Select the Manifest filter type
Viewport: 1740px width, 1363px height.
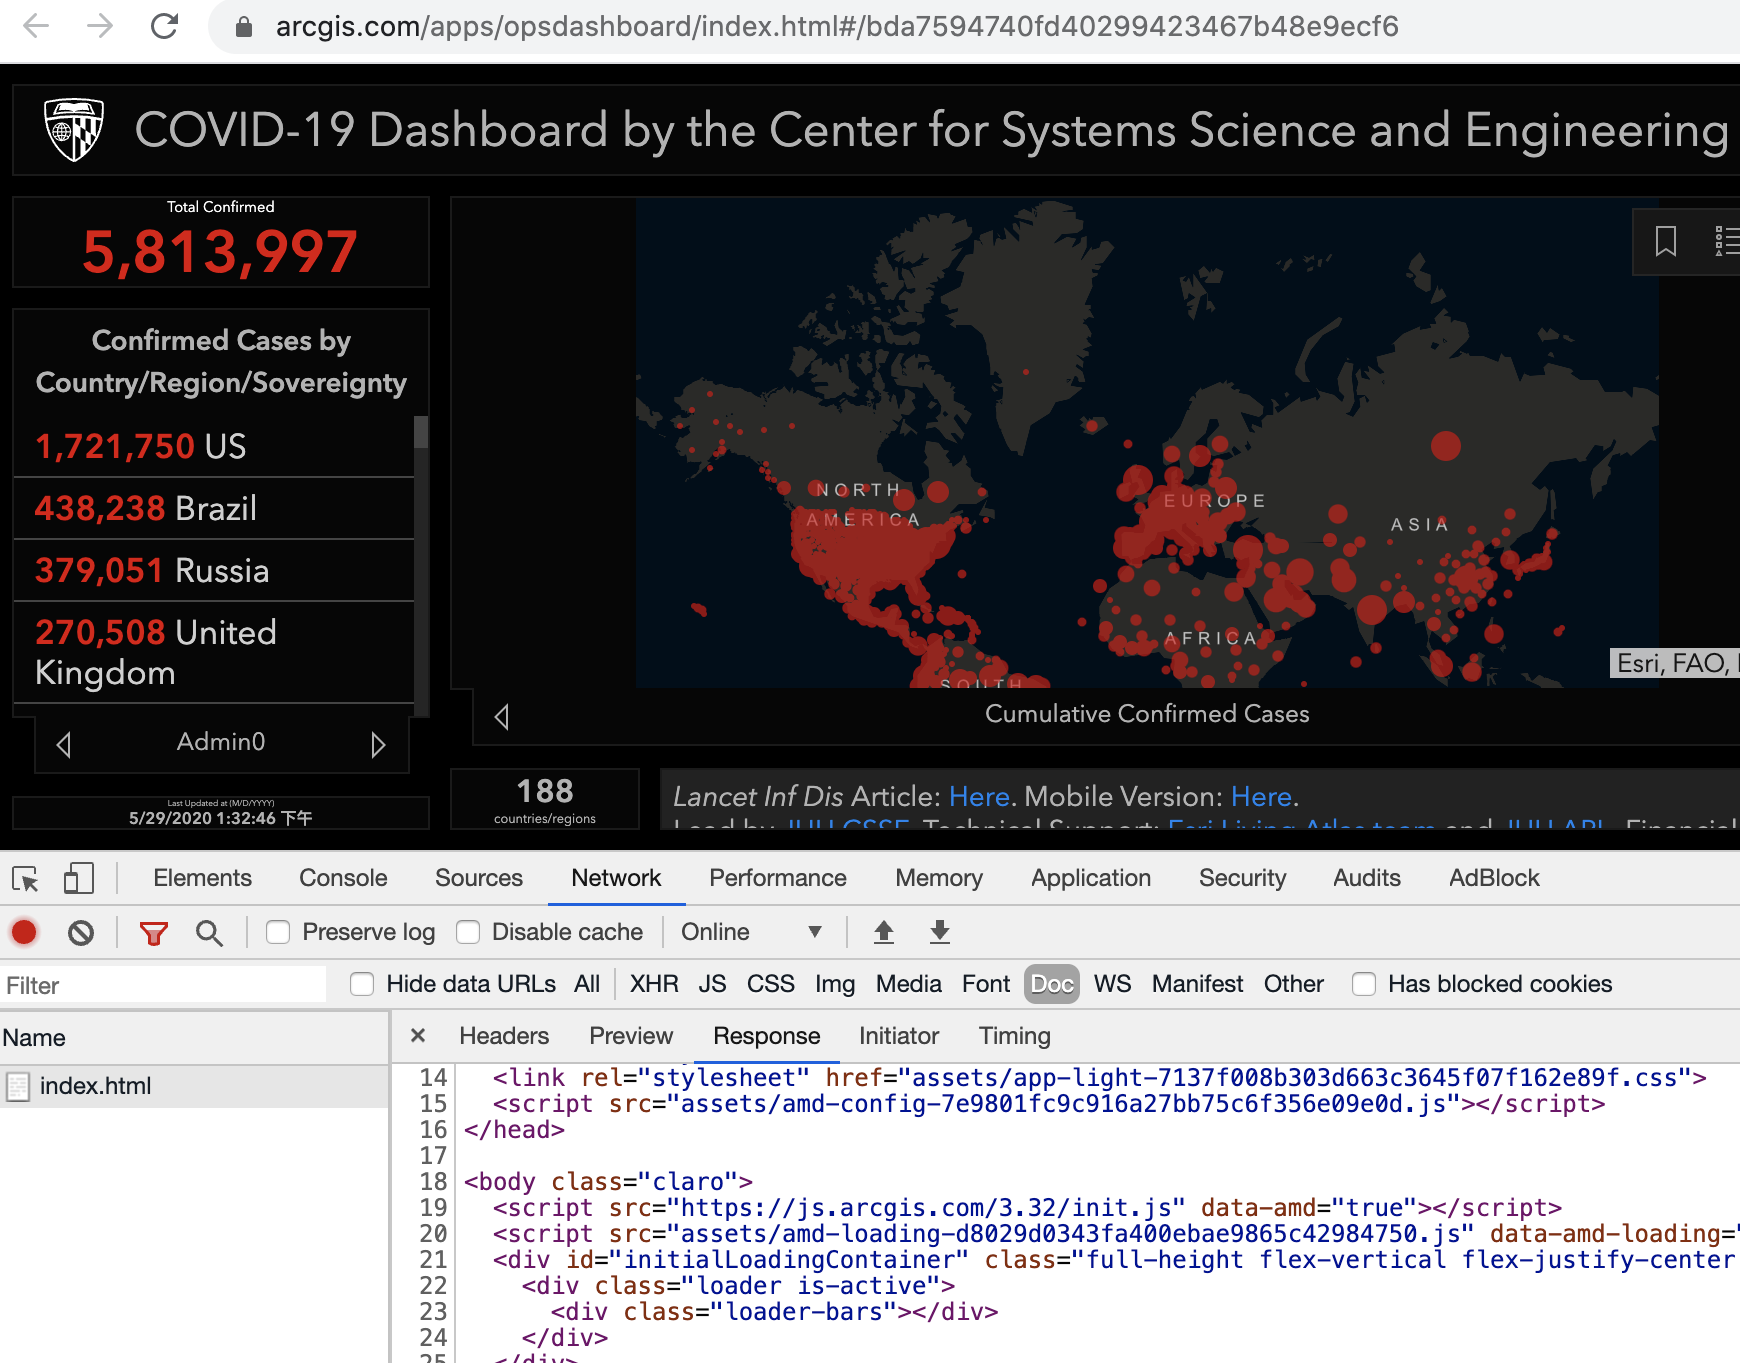pyautogui.click(x=1197, y=984)
